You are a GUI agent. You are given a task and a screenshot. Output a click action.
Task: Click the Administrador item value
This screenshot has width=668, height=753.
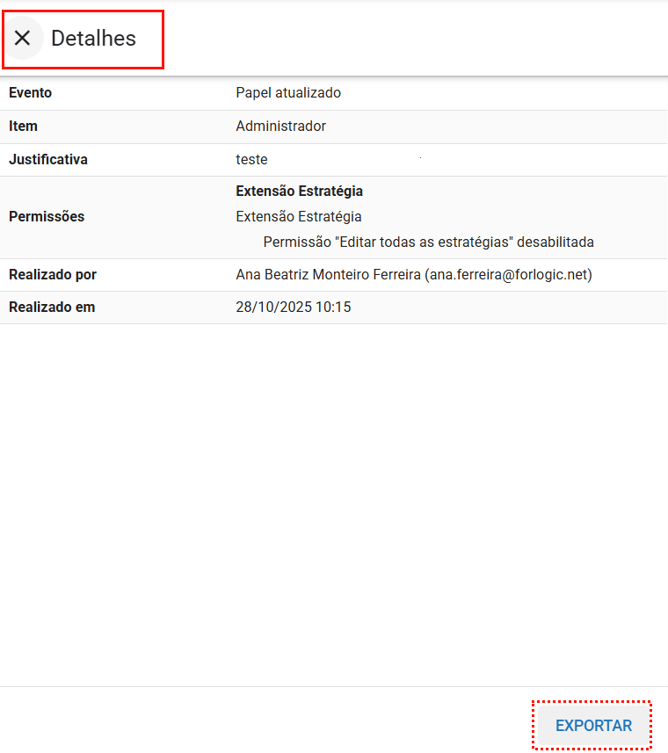(280, 126)
